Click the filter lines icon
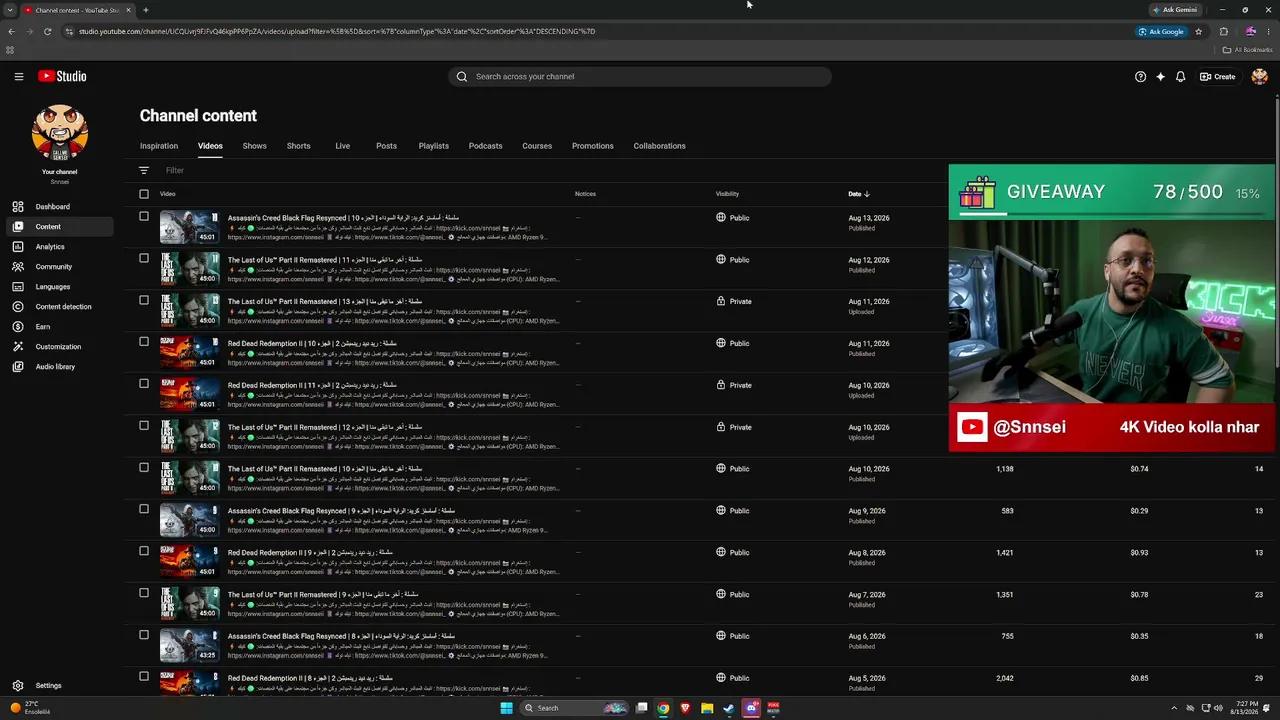The width and height of the screenshot is (1280, 720). pyautogui.click(x=144, y=171)
